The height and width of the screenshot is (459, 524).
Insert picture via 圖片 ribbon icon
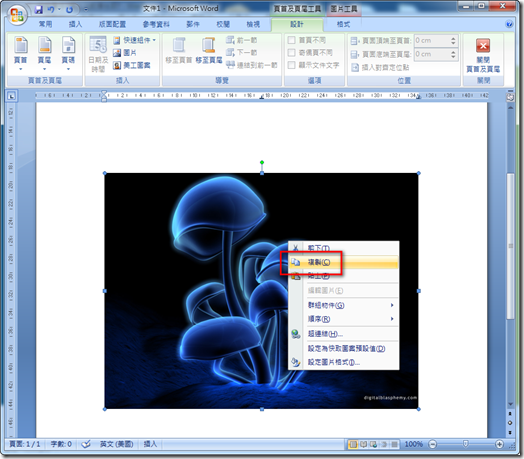124,52
